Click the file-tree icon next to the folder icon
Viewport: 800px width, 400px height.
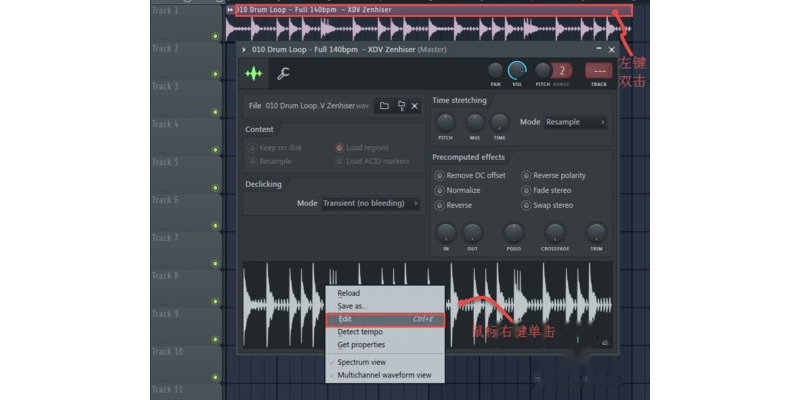click(401, 106)
